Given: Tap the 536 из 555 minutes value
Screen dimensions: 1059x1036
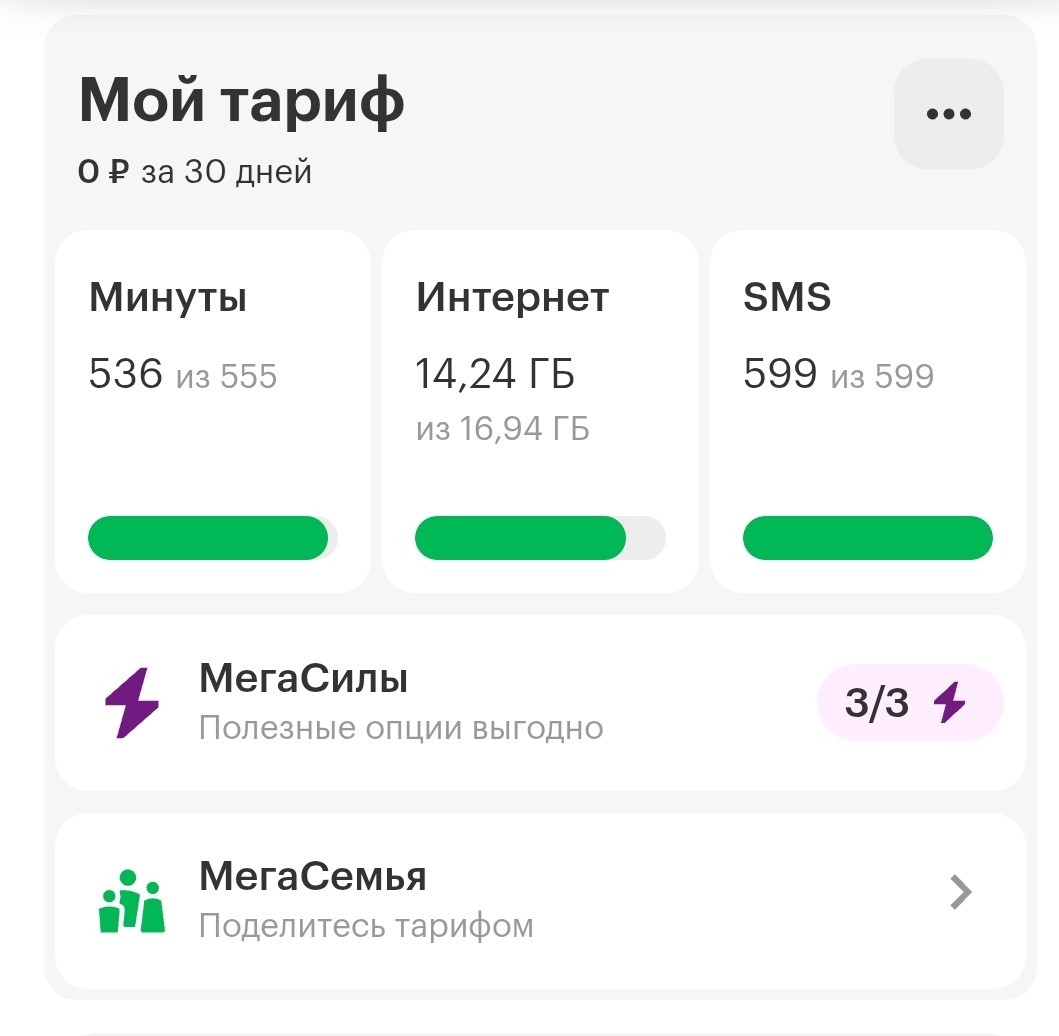Looking at the screenshot, I should coord(183,375).
